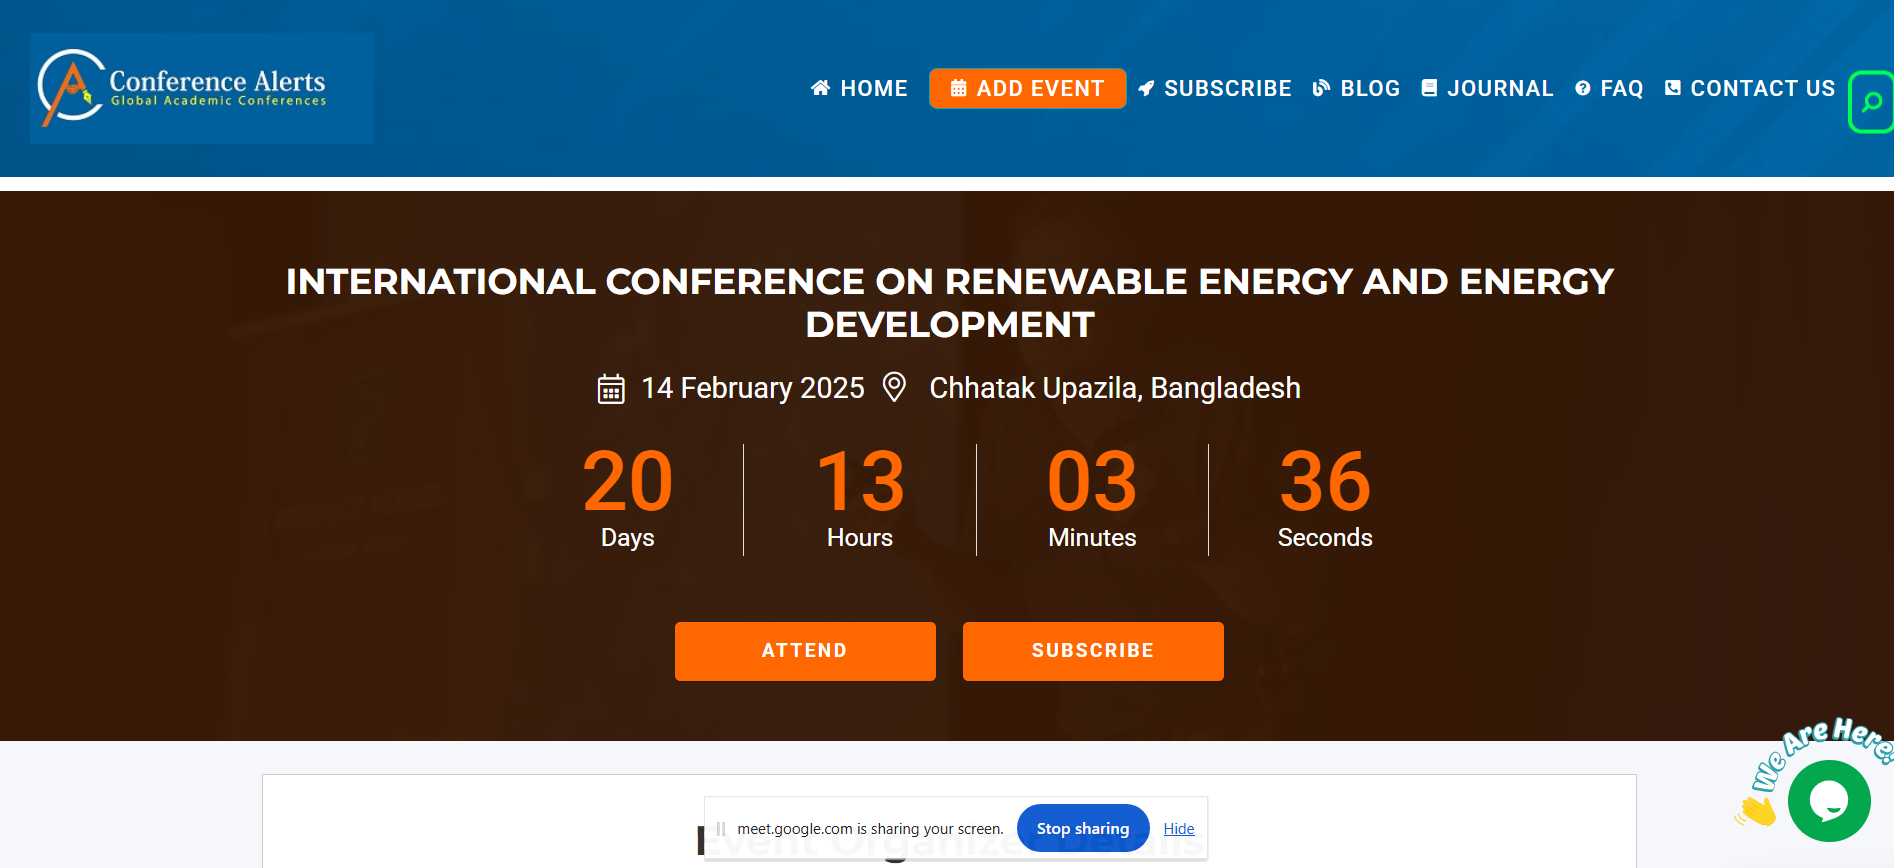The image size is (1894, 868).
Task: Select the FAQ question mark icon
Action: [x=1582, y=88]
